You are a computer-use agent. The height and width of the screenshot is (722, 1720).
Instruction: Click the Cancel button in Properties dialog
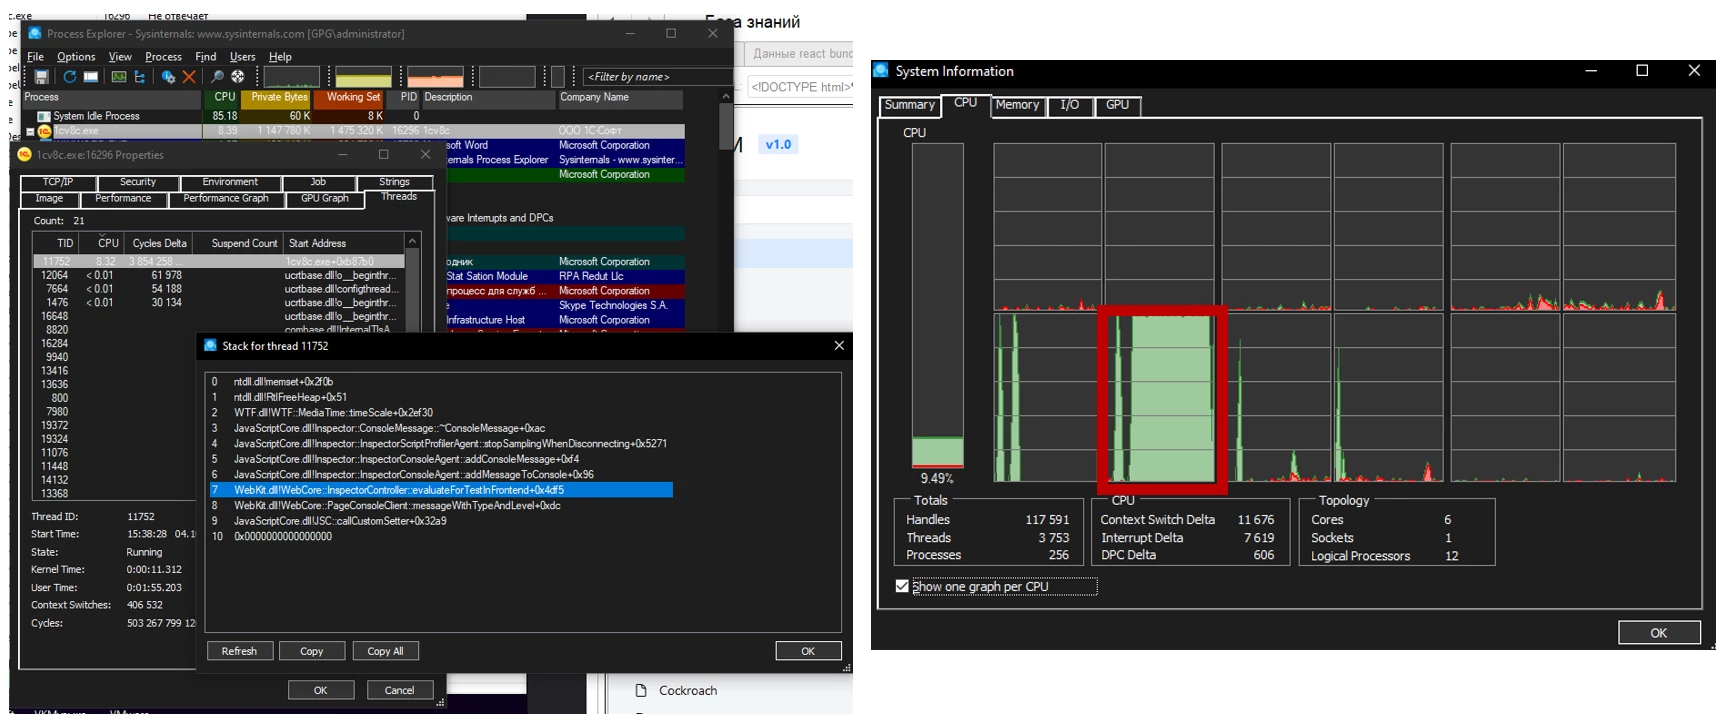pyautogui.click(x=399, y=690)
